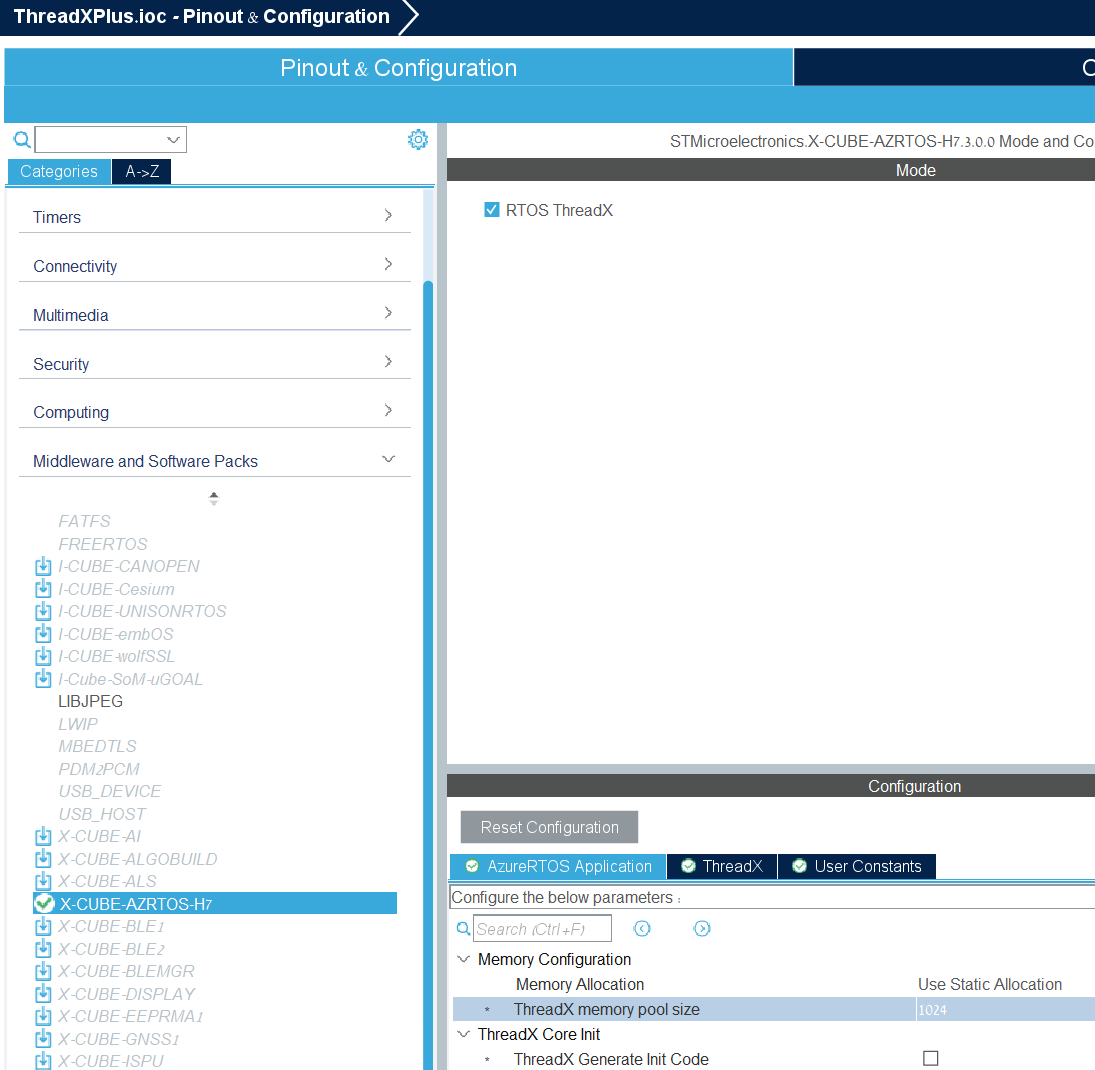Open the search combo box dropdown arrow
This screenshot has height=1070, width=1095.
point(175,139)
